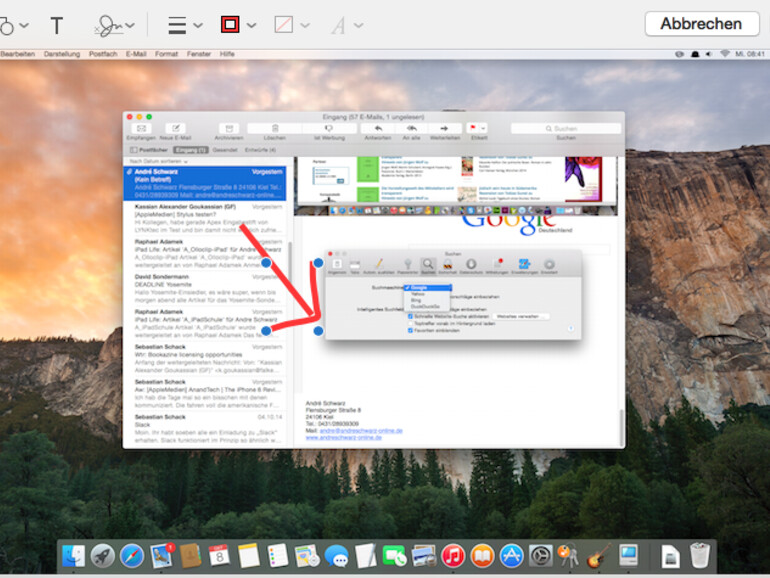Select the André Schwarz message from Vorgestern
The width and height of the screenshot is (770, 578).
click(x=205, y=184)
